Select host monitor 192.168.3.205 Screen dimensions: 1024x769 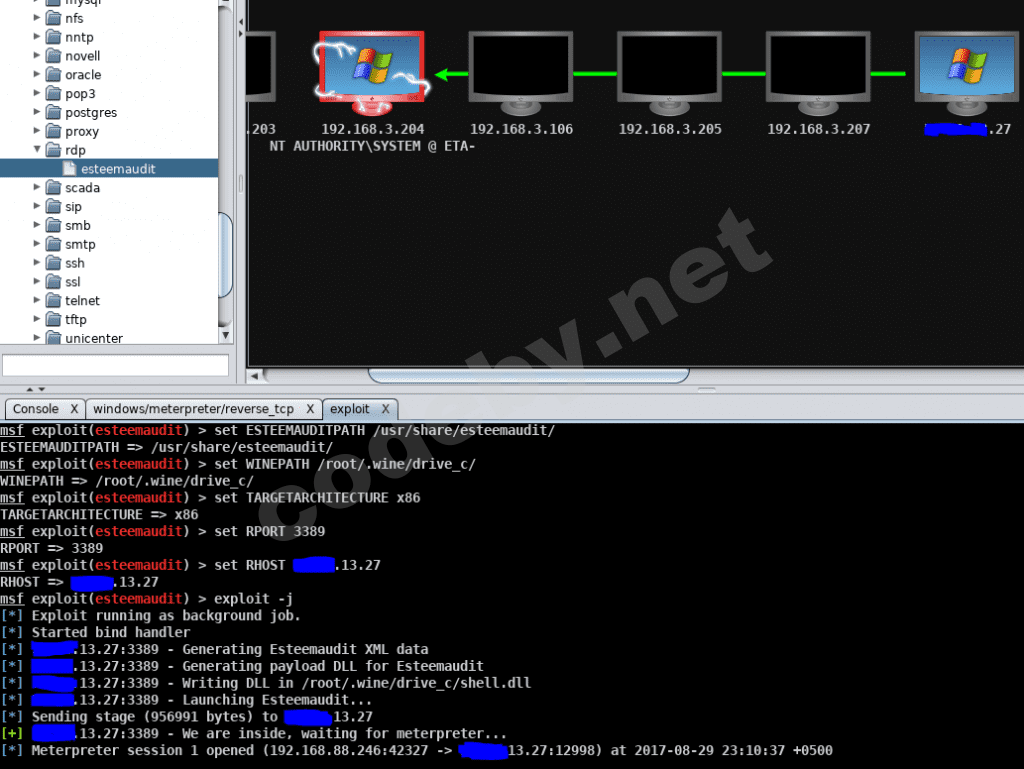669,73
